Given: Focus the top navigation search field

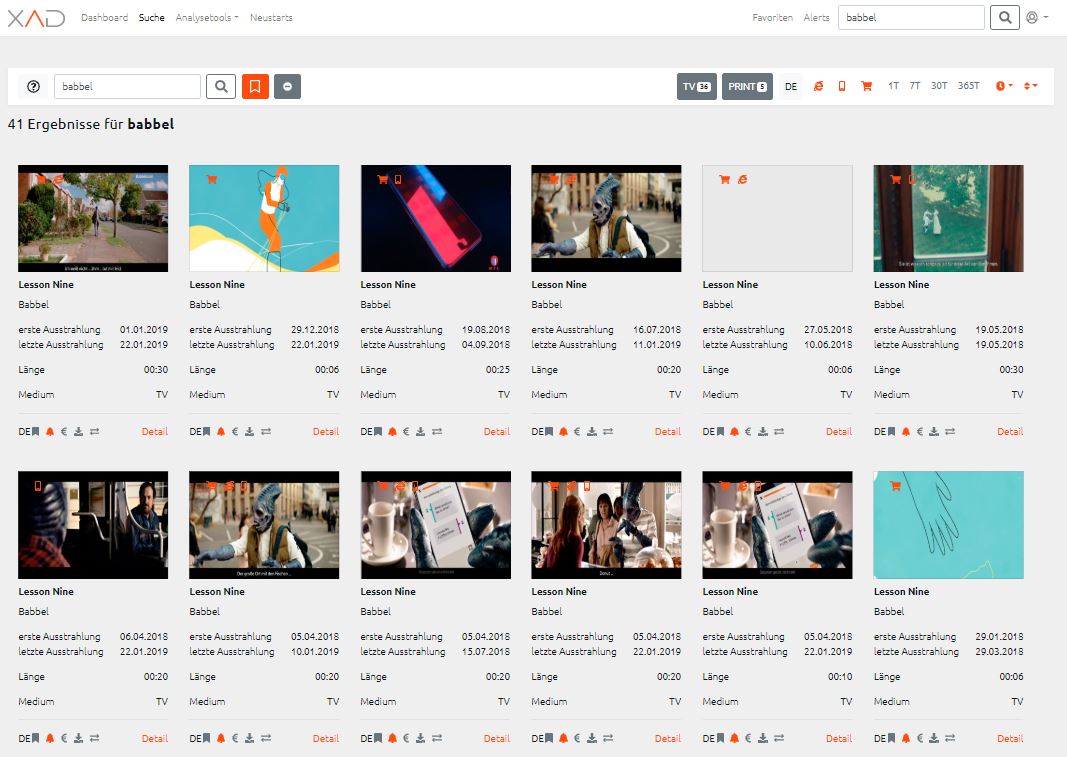Looking at the screenshot, I should coord(911,18).
